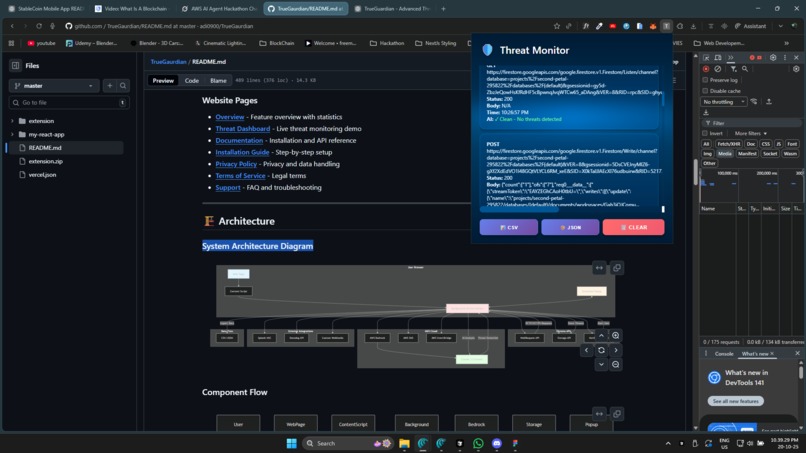
Task: Export threats with the JSON button
Action: [570, 227]
